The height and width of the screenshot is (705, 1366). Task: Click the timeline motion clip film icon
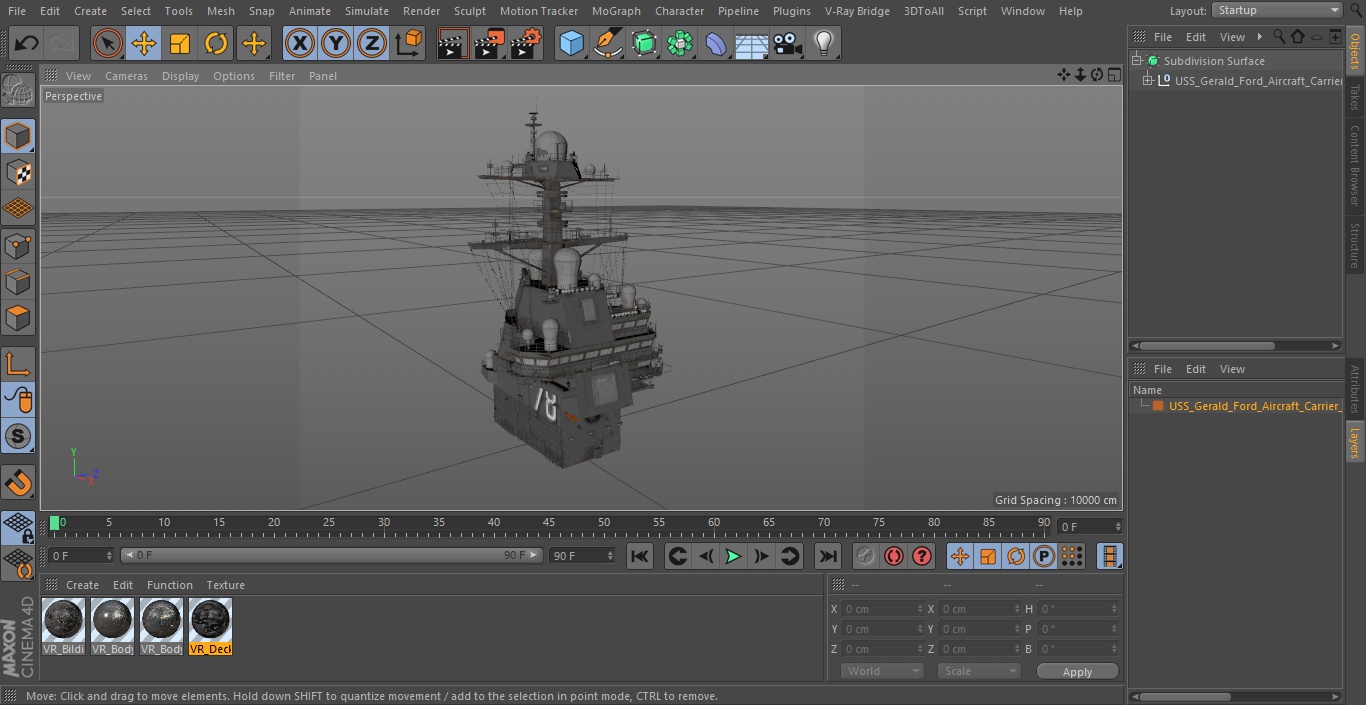pos(1109,556)
